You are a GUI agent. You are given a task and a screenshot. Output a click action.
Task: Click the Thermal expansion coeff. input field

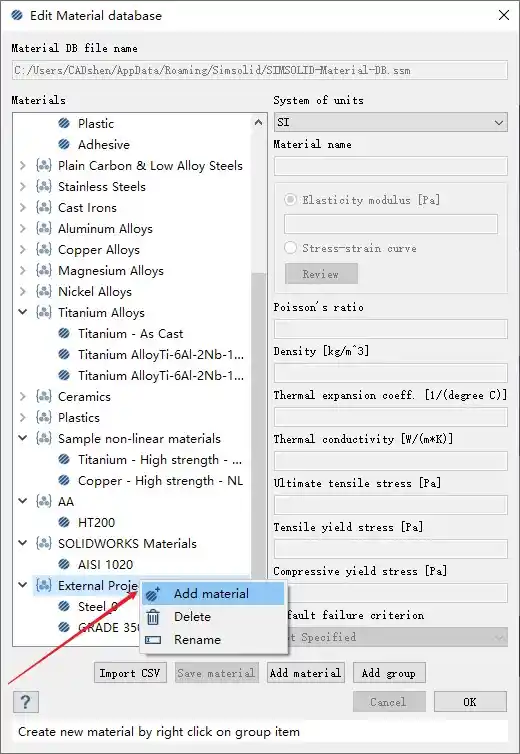(391, 417)
